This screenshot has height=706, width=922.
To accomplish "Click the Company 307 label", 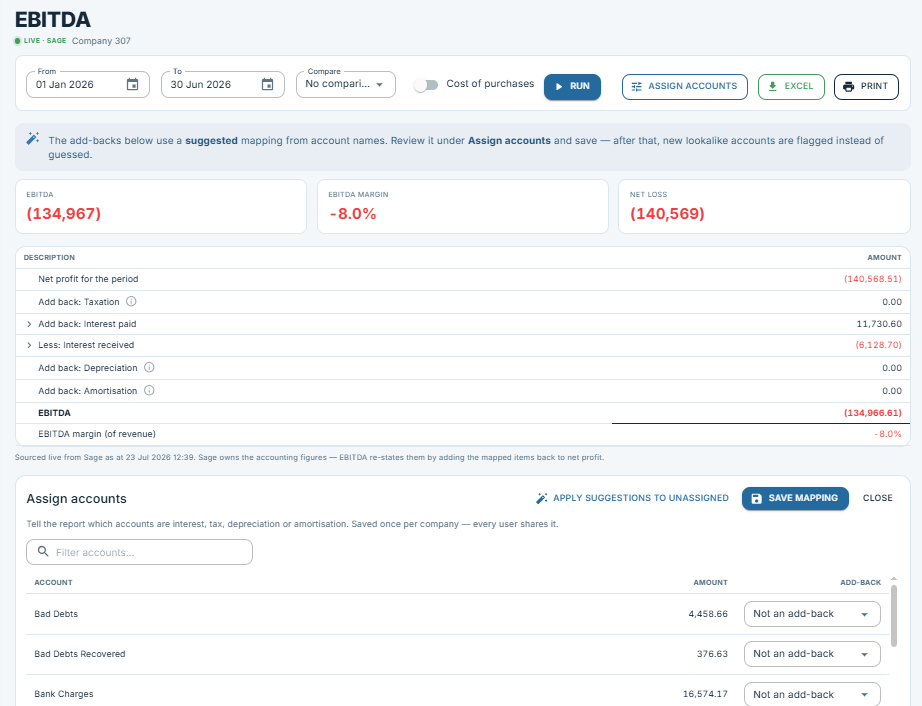I will pyautogui.click(x=101, y=41).
